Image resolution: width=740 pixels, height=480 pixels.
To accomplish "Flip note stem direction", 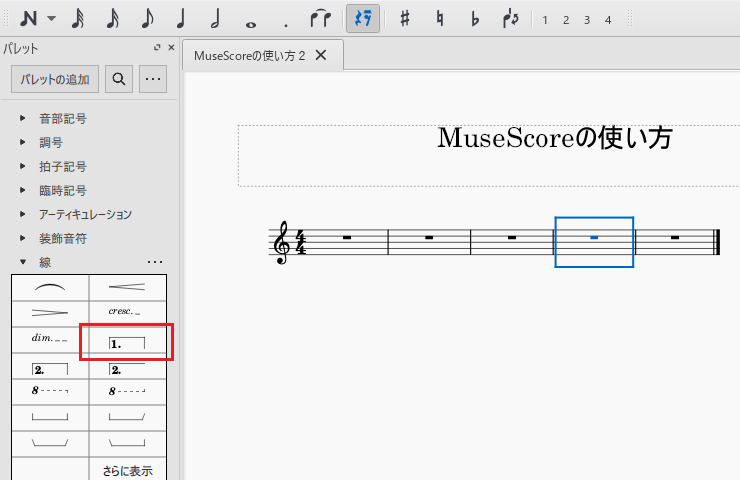I will [510, 19].
